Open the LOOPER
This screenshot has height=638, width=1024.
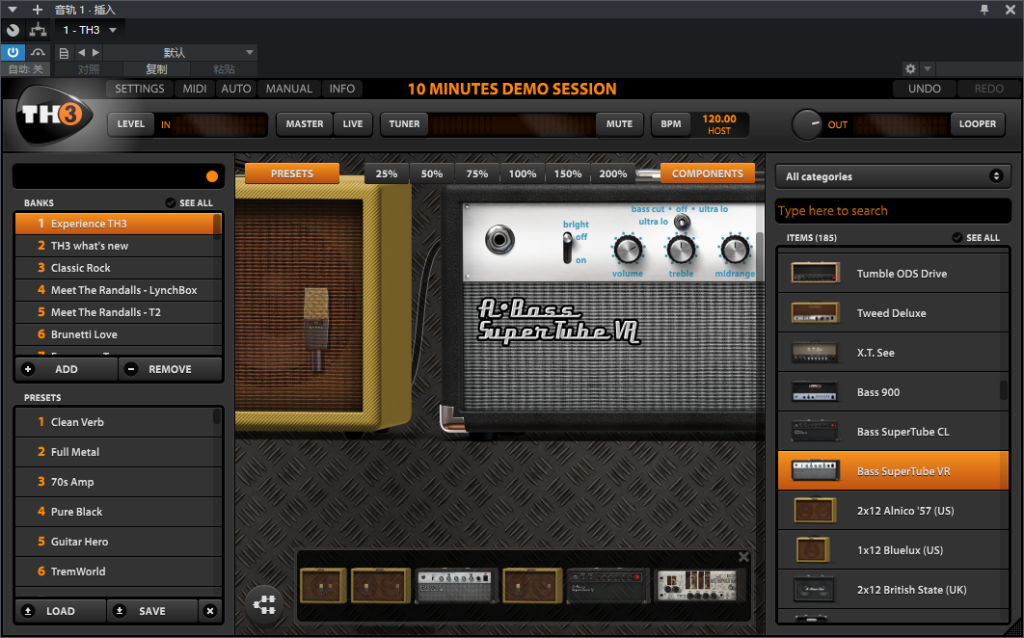[x=977, y=124]
